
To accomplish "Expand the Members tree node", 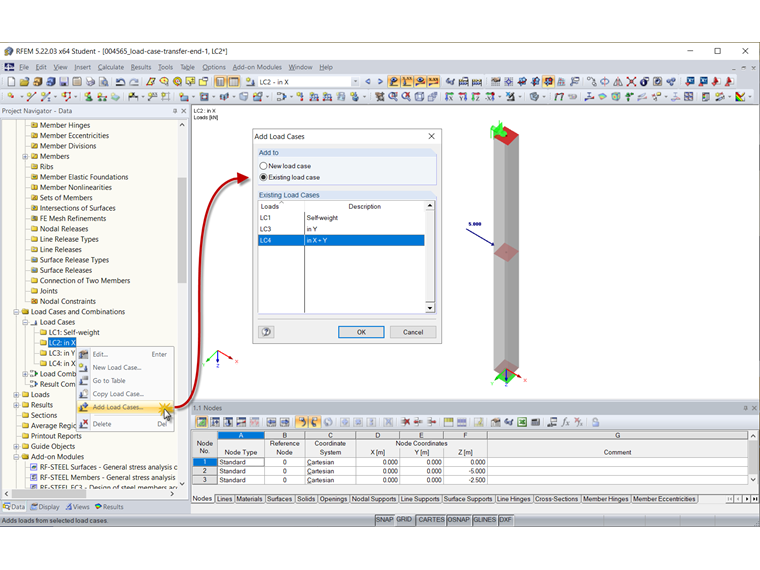I will [25, 157].
